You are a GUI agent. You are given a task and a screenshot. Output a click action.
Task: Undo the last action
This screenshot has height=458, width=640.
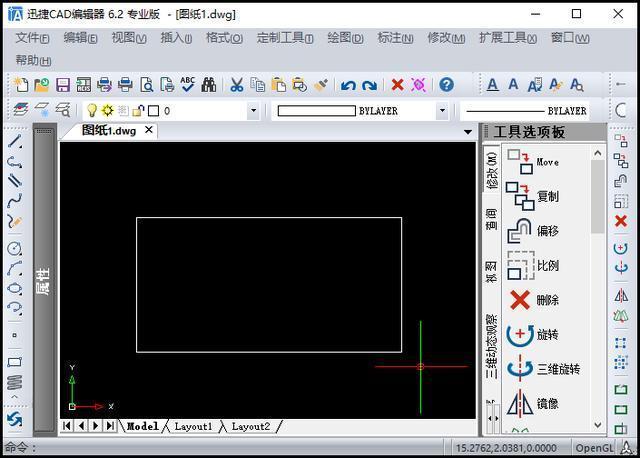pos(348,85)
